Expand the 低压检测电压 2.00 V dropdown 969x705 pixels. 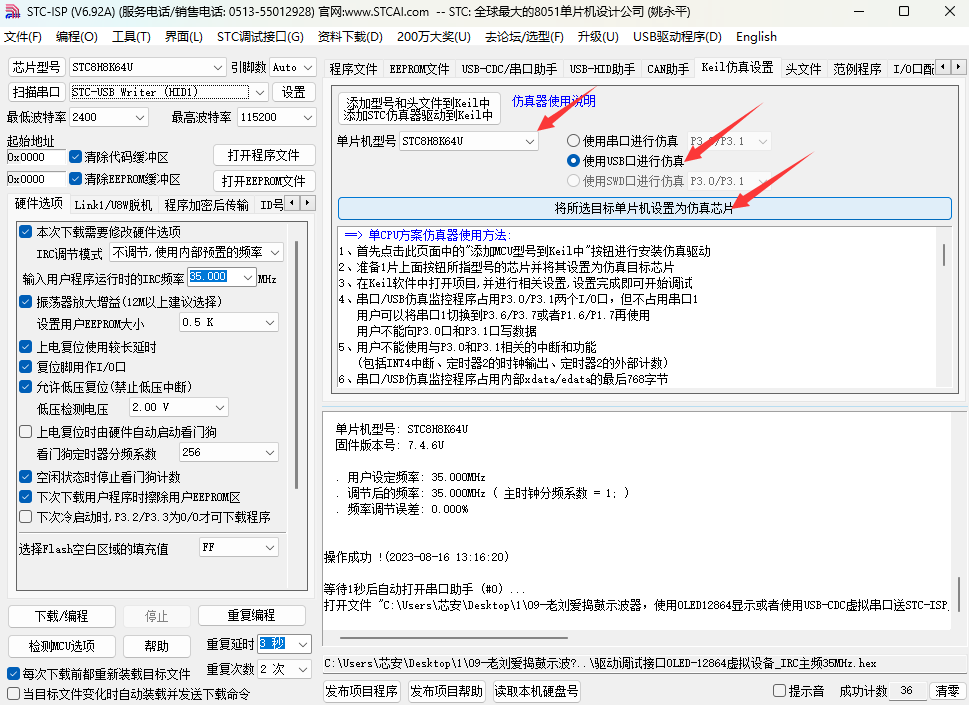(x=179, y=407)
